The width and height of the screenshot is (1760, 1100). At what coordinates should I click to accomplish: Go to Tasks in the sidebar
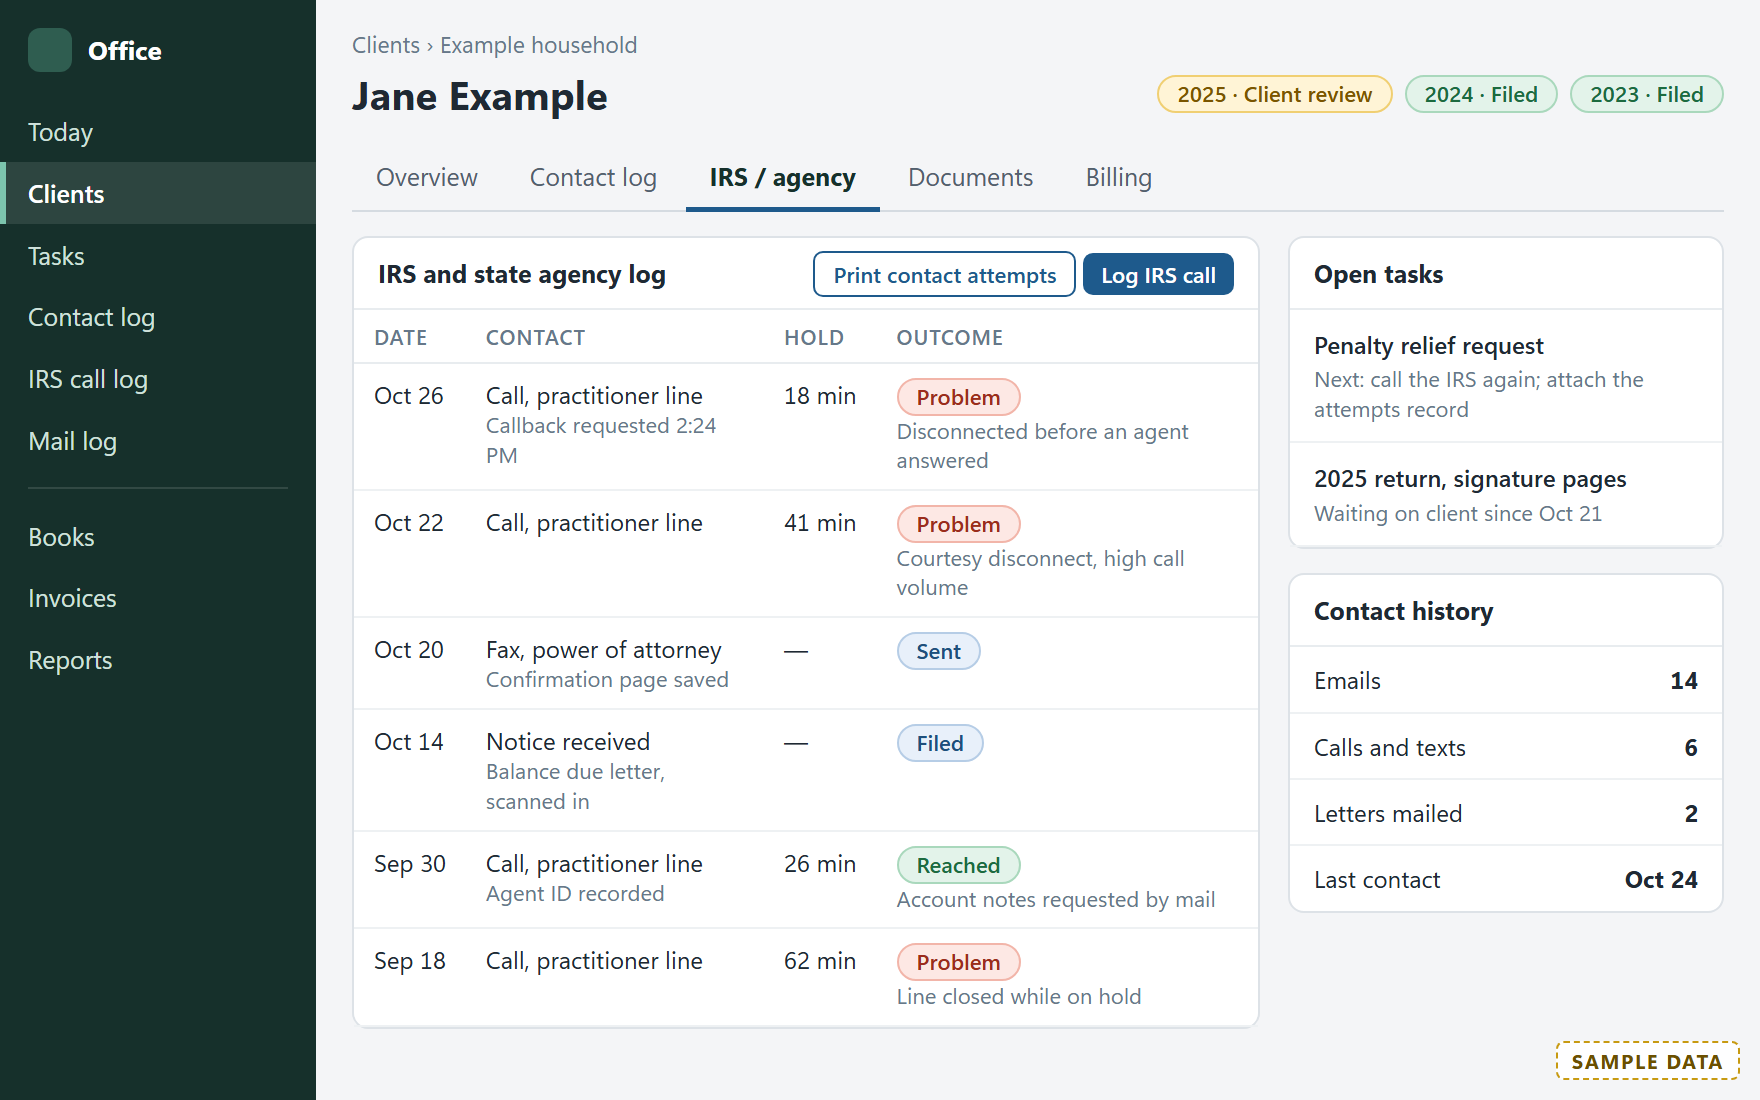158,256
